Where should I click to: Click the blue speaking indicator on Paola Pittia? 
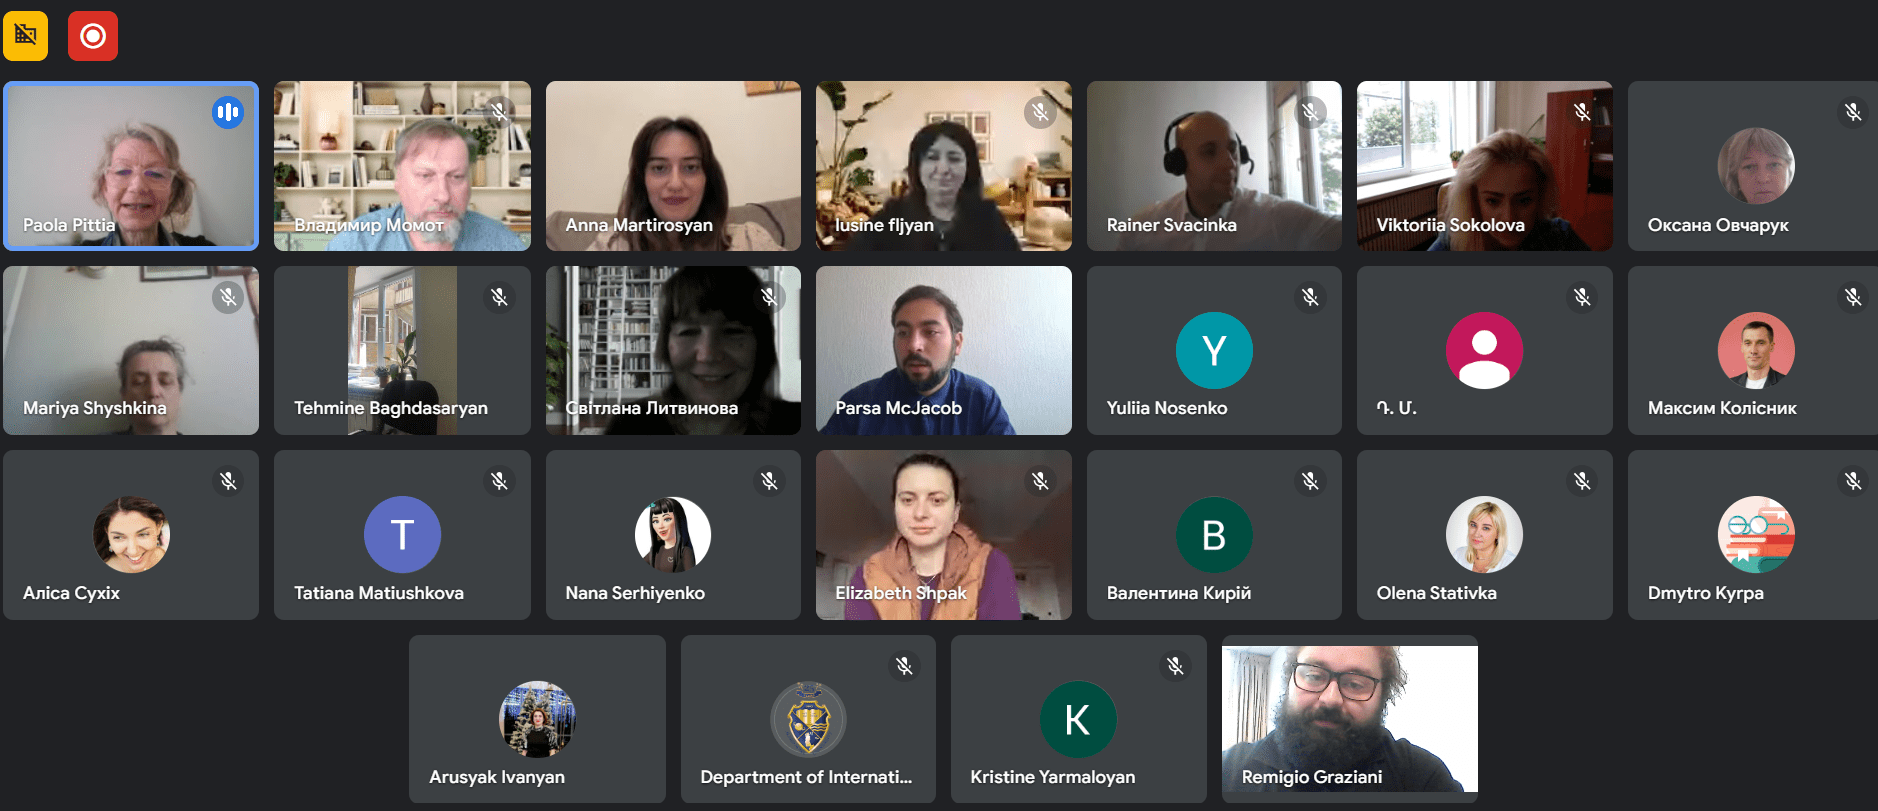tap(228, 113)
